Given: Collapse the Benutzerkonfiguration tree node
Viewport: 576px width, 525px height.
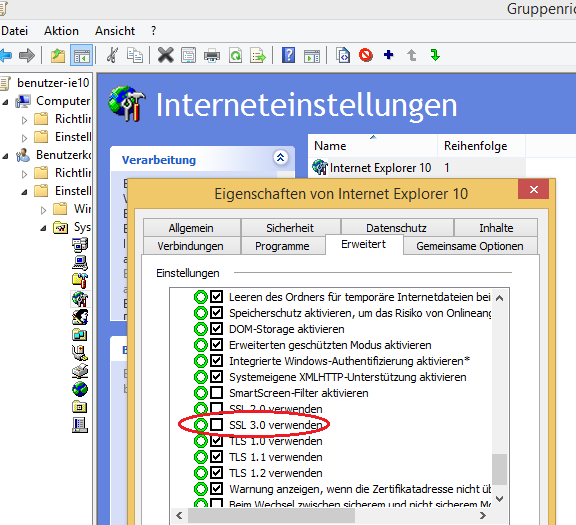Looking at the screenshot, I should pyautogui.click(x=5, y=156).
